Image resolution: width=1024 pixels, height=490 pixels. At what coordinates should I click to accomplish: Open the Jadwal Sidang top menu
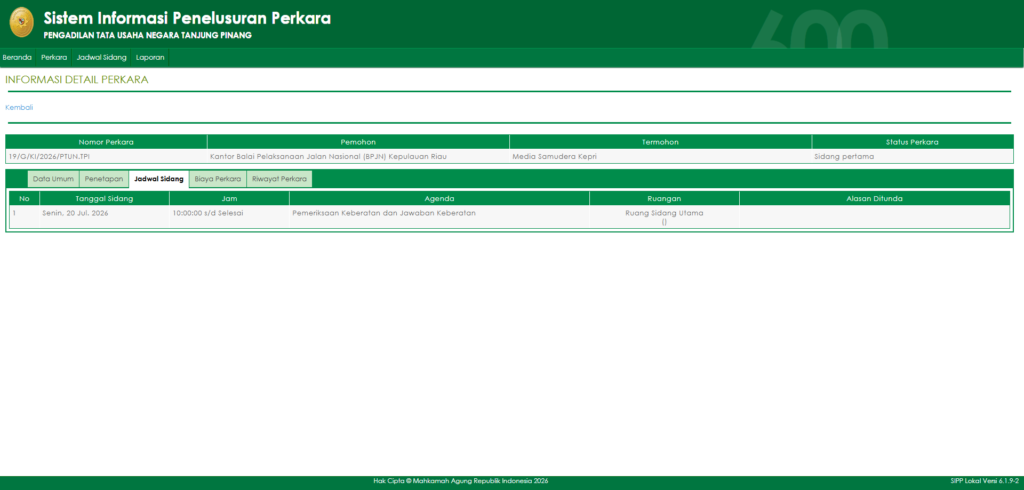click(x=101, y=57)
